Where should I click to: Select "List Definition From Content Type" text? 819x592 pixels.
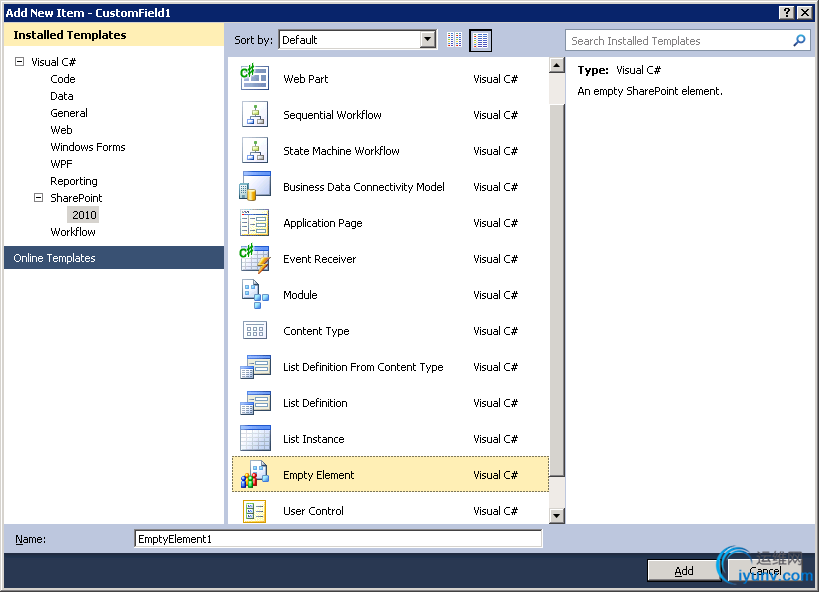[363, 367]
